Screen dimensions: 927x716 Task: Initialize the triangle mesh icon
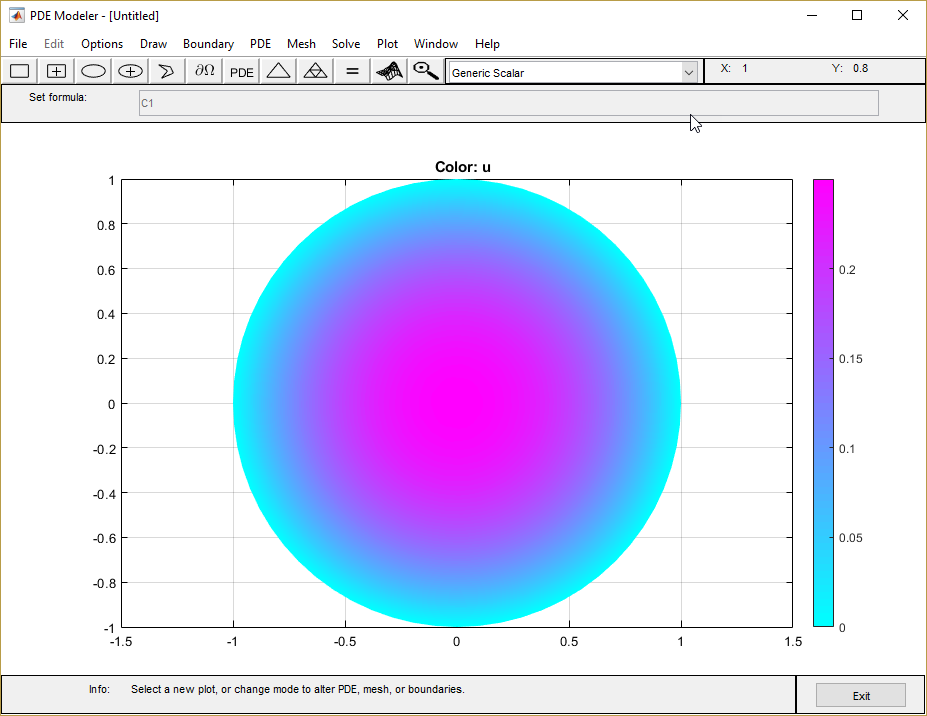coord(278,72)
